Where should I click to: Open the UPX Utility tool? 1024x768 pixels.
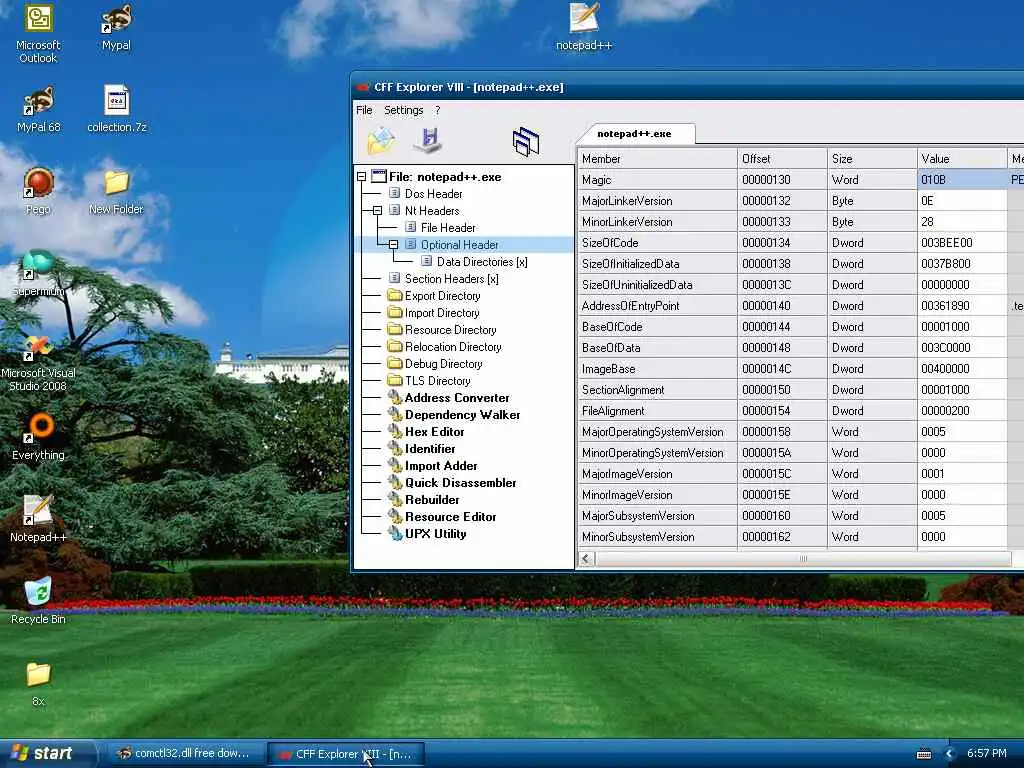(435, 534)
